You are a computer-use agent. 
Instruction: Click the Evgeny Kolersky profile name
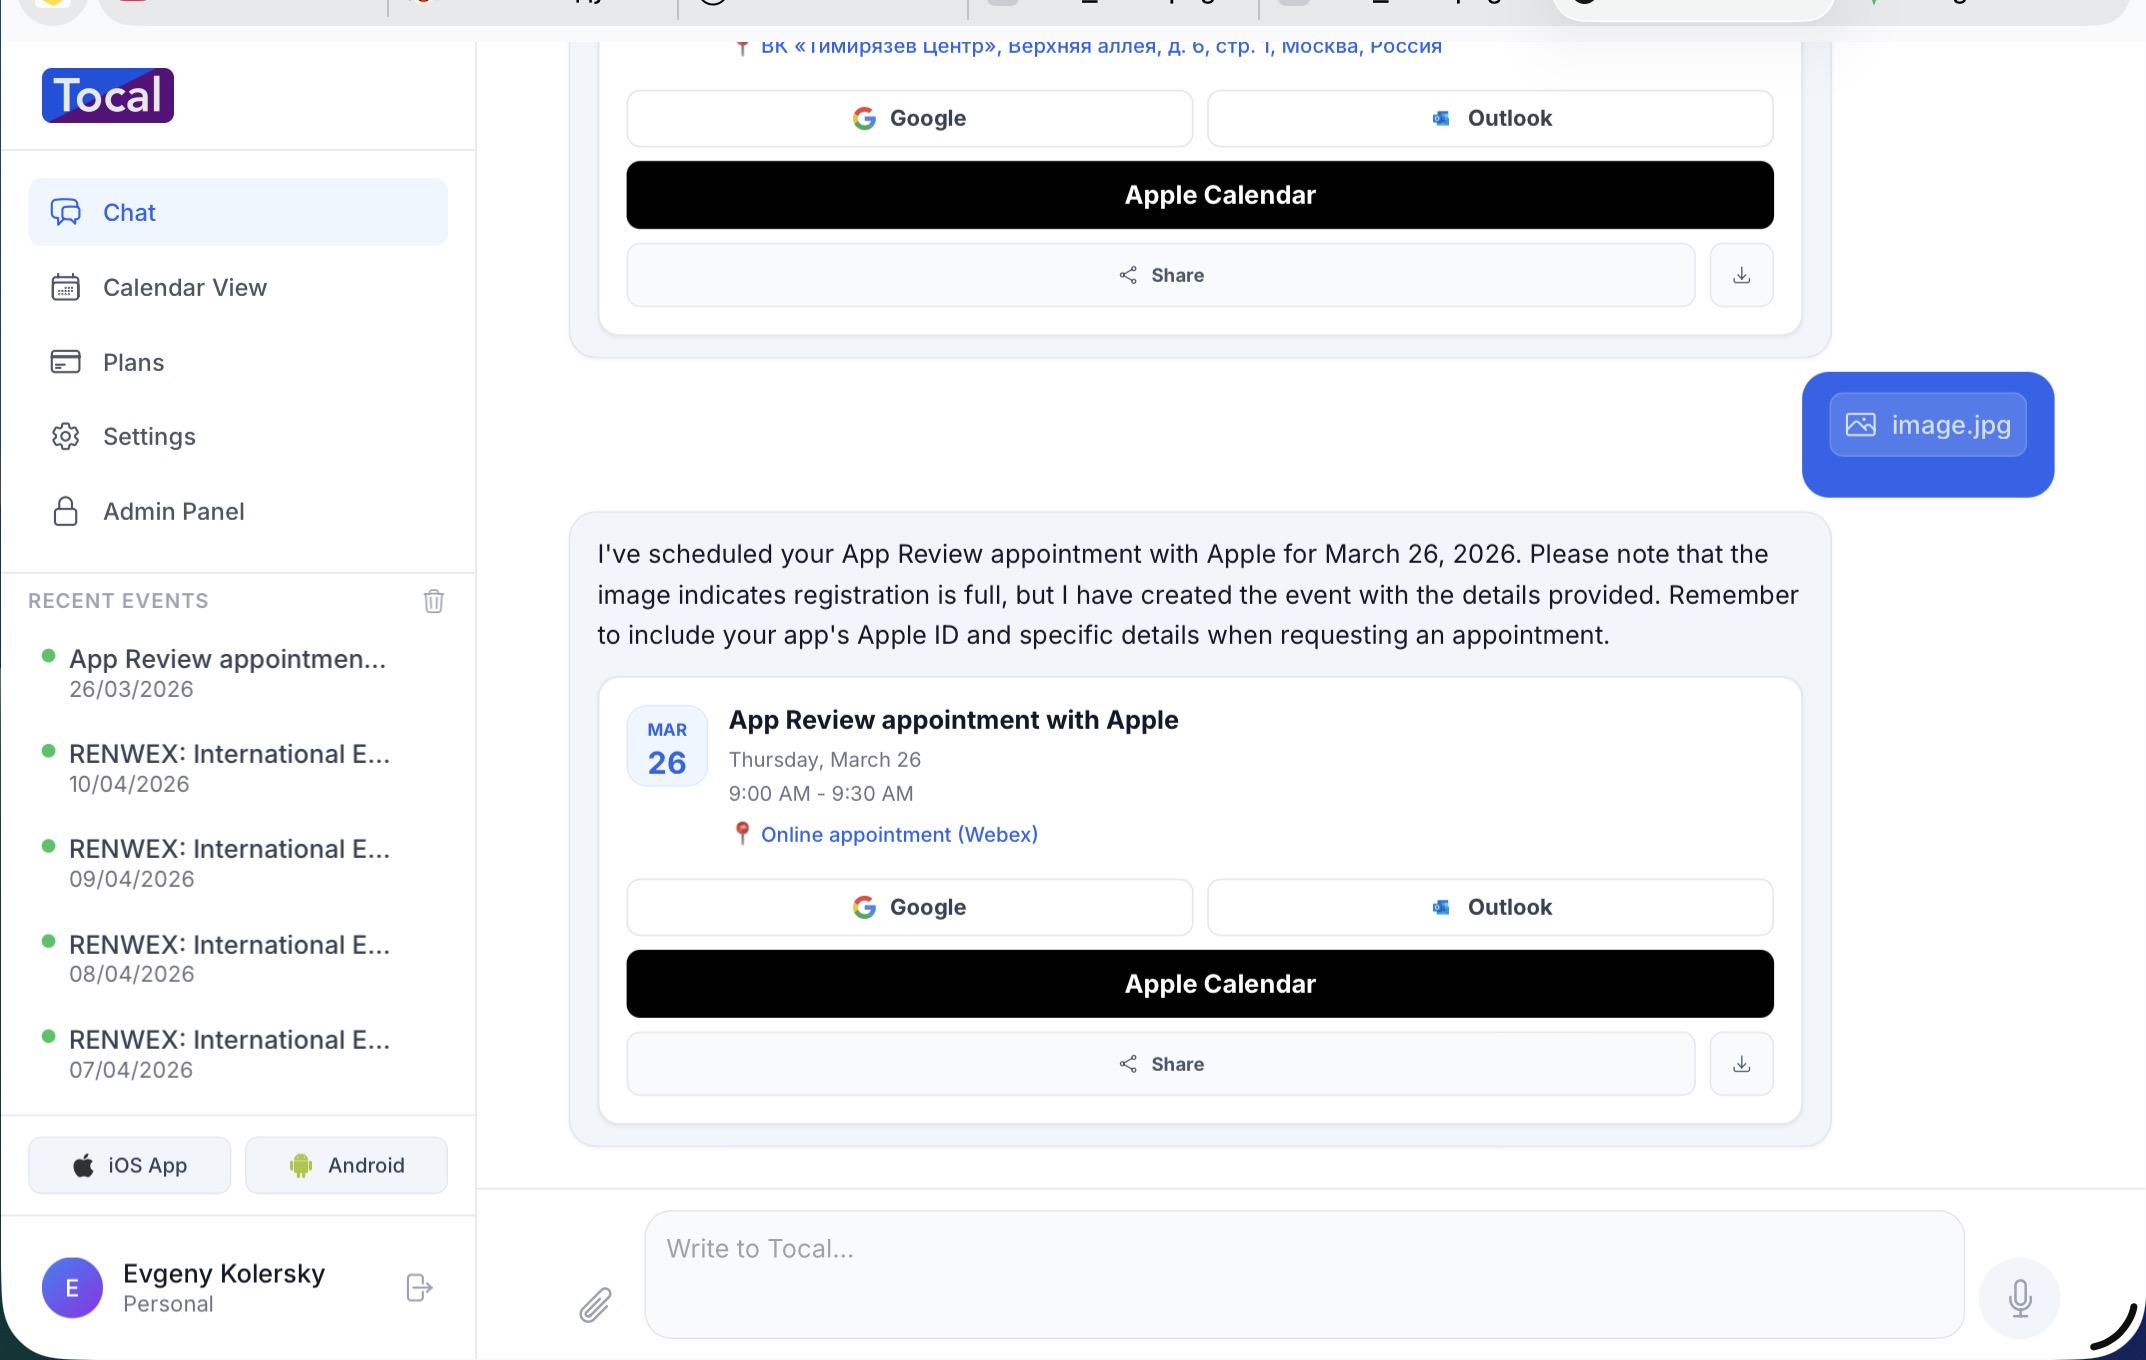[x=224, y=1273]
